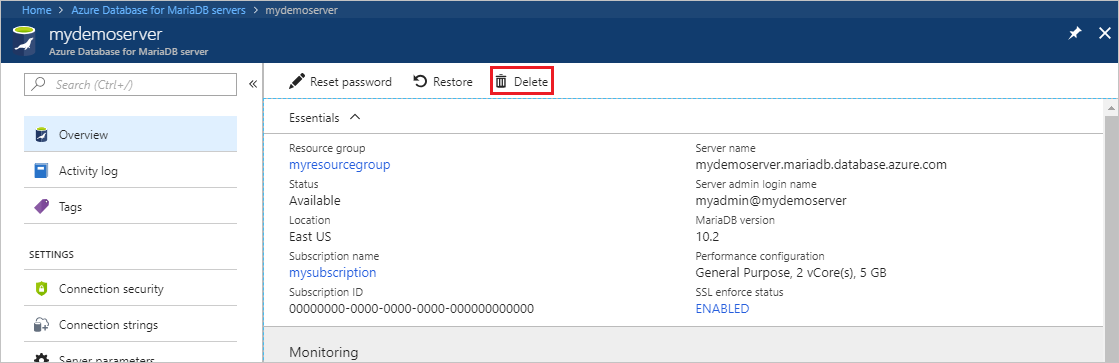Click the Activity log book icon
Image resolution: width=1119 pixels, height=363 pixels.
(x=41, y=171)
